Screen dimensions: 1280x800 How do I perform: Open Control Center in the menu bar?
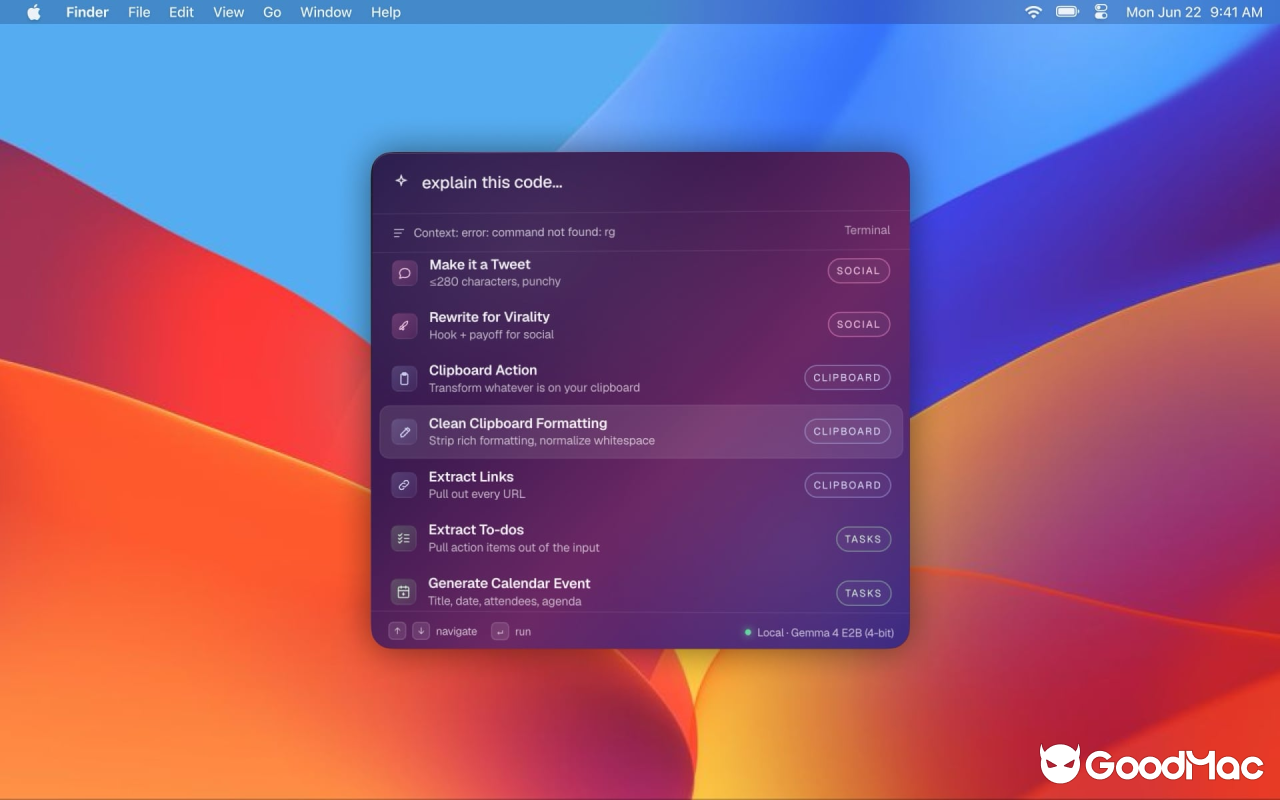(1101, 12)
